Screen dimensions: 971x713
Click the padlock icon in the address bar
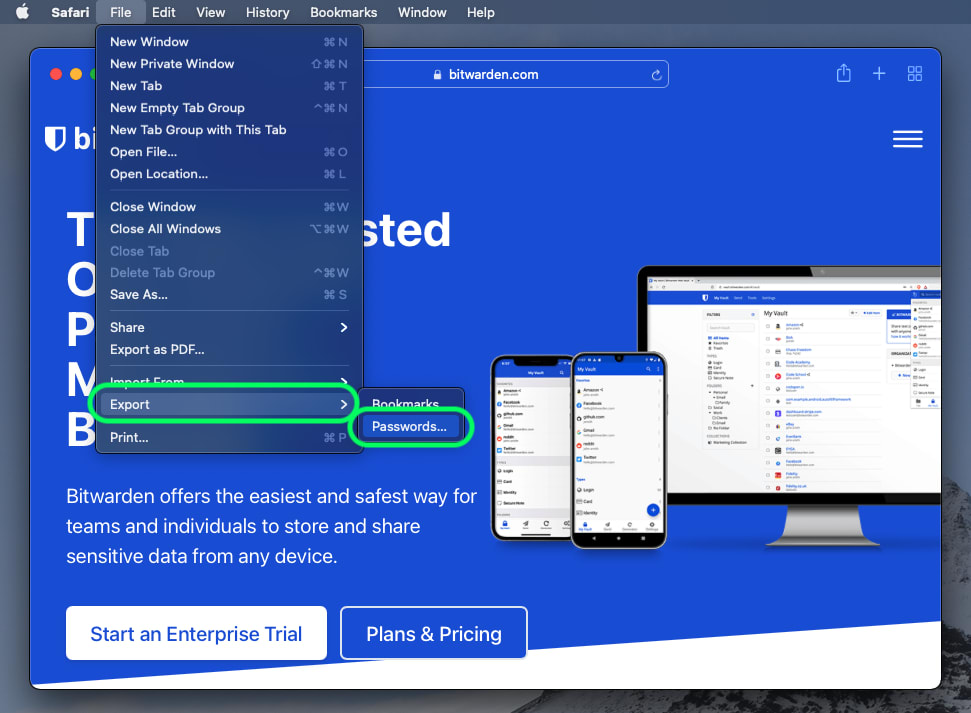point(438,73)
